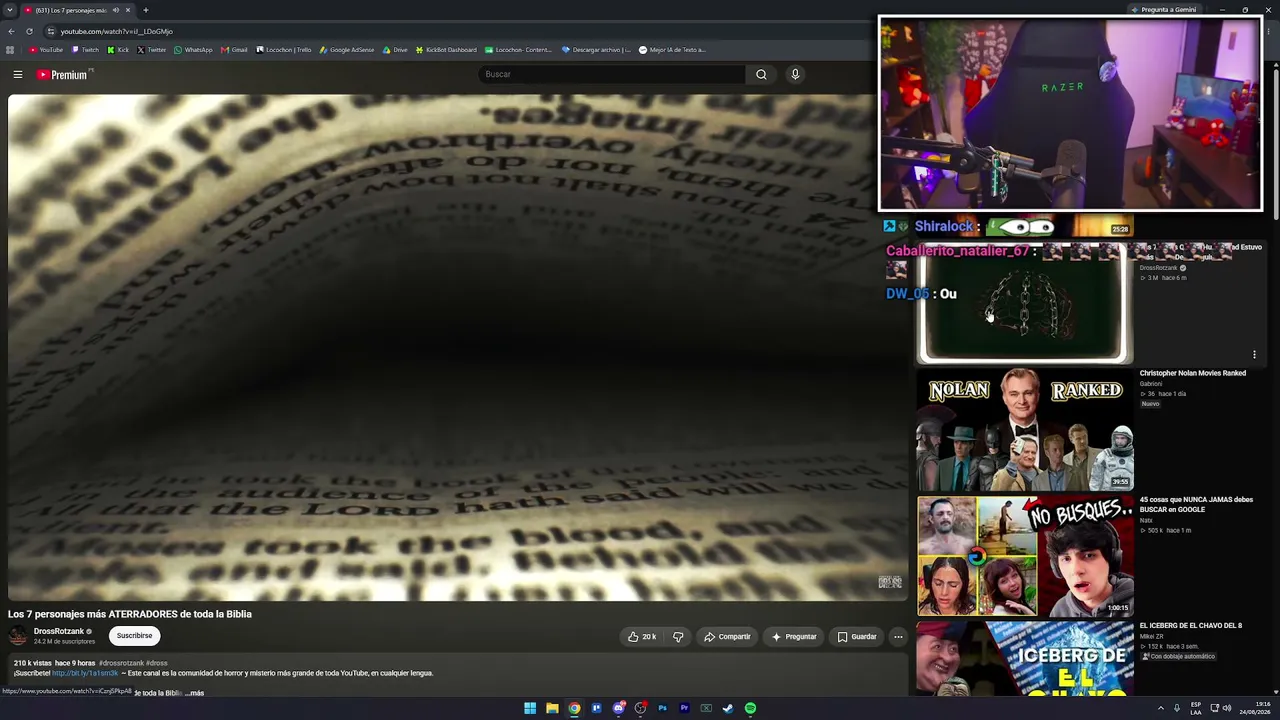Open the tab search dropdown arrow

(x=10, y=10)
